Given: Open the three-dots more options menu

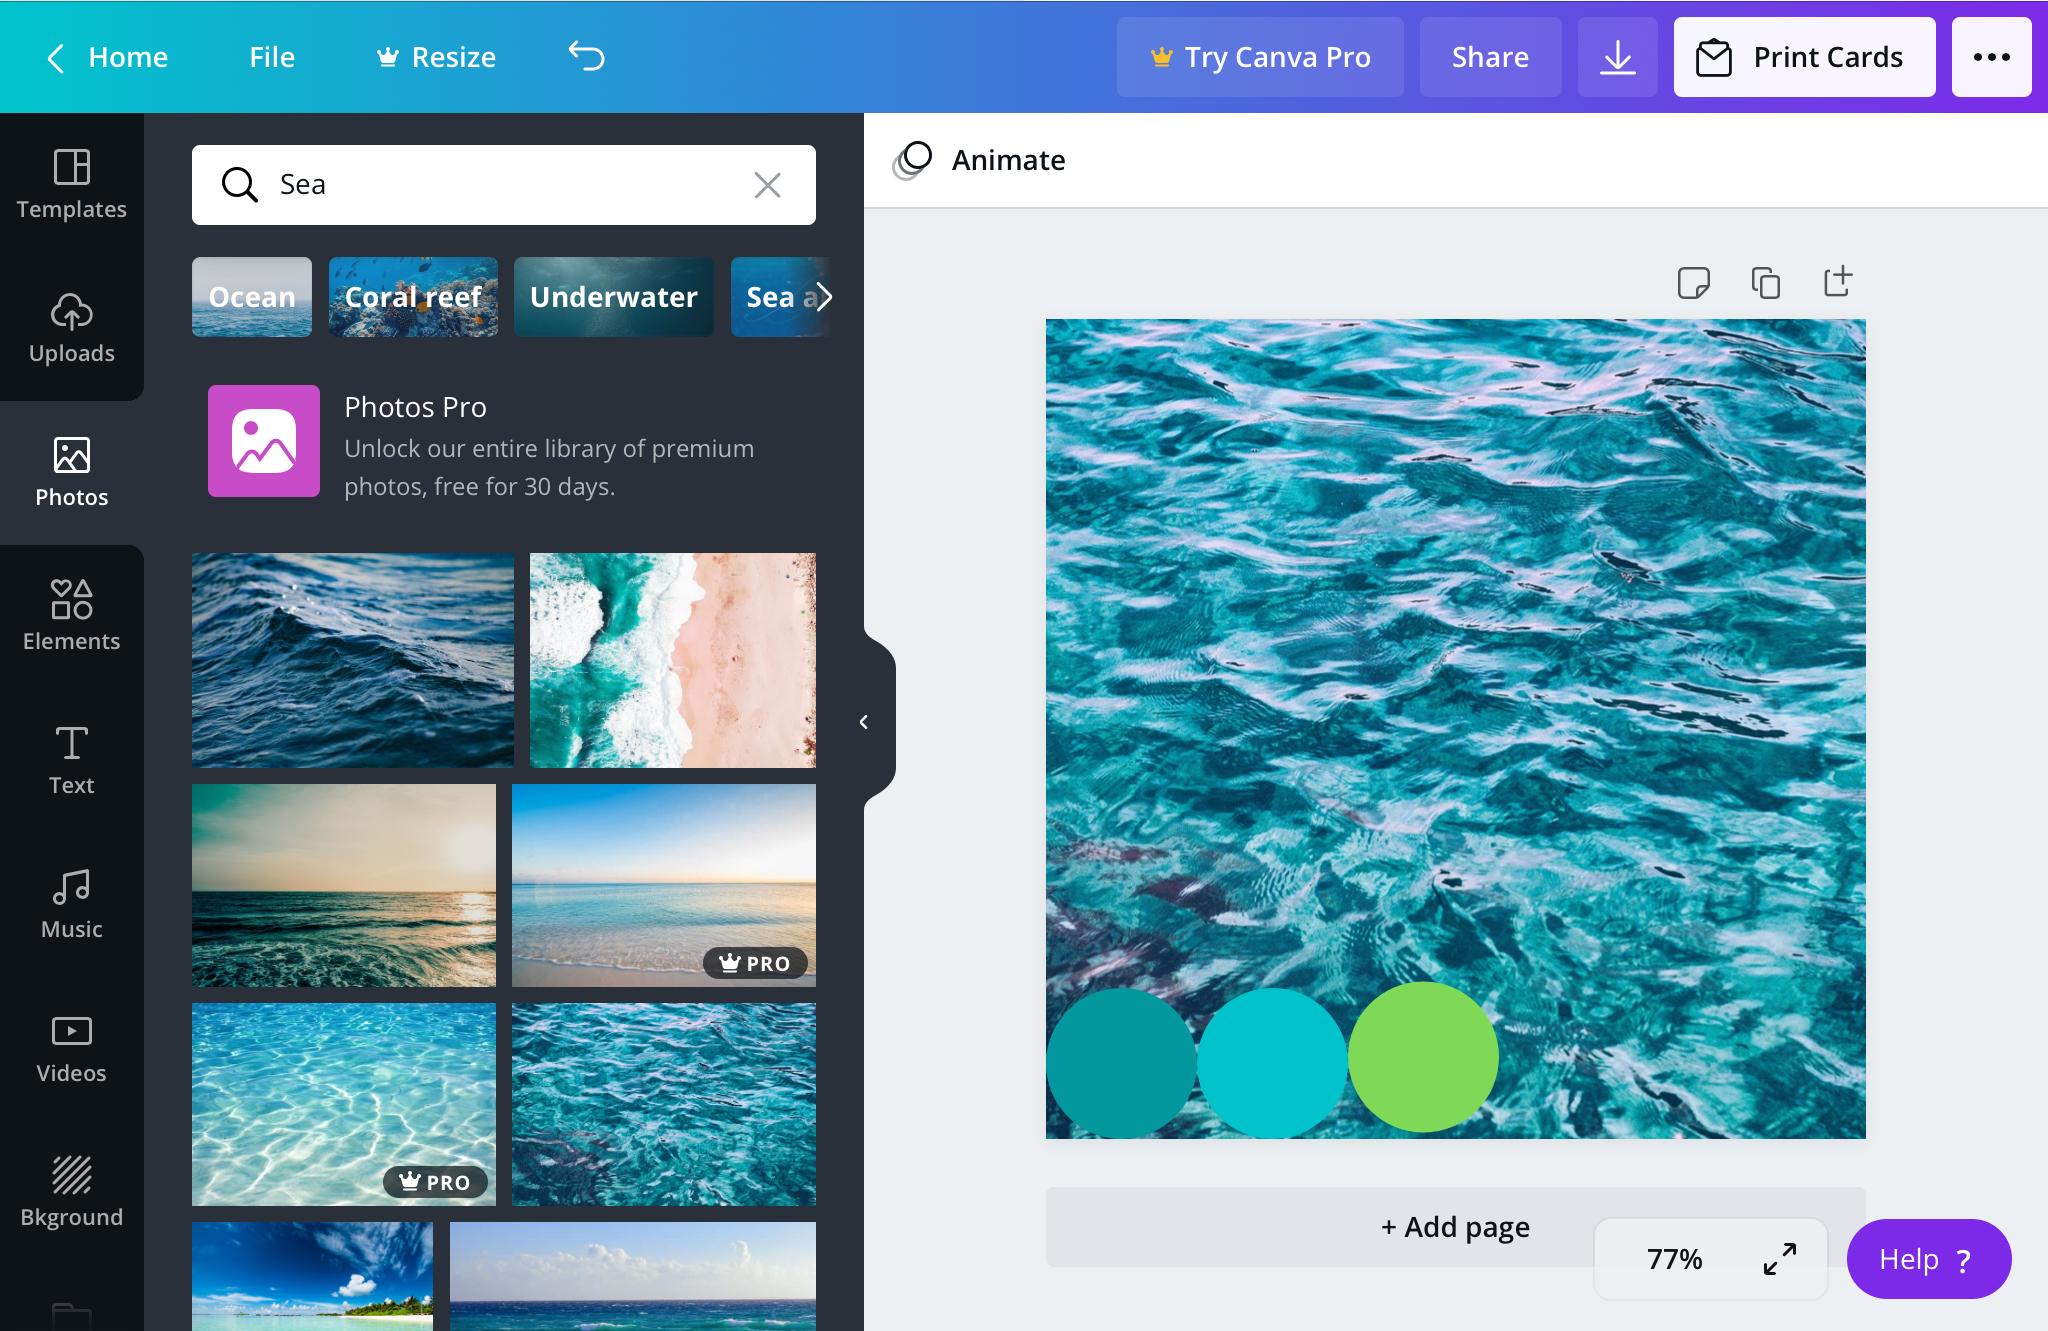Looking at the screenshot, I should (x=1991, y=57).
